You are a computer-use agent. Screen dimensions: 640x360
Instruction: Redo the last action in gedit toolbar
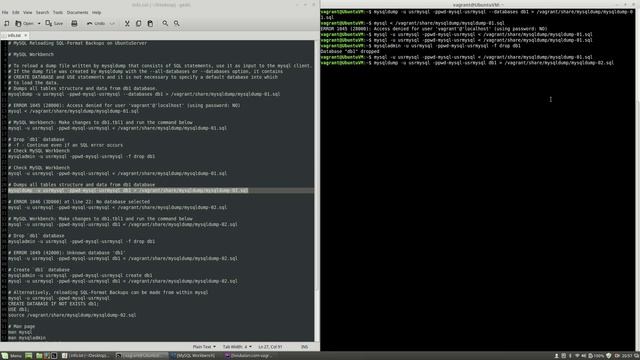point(112,24)
